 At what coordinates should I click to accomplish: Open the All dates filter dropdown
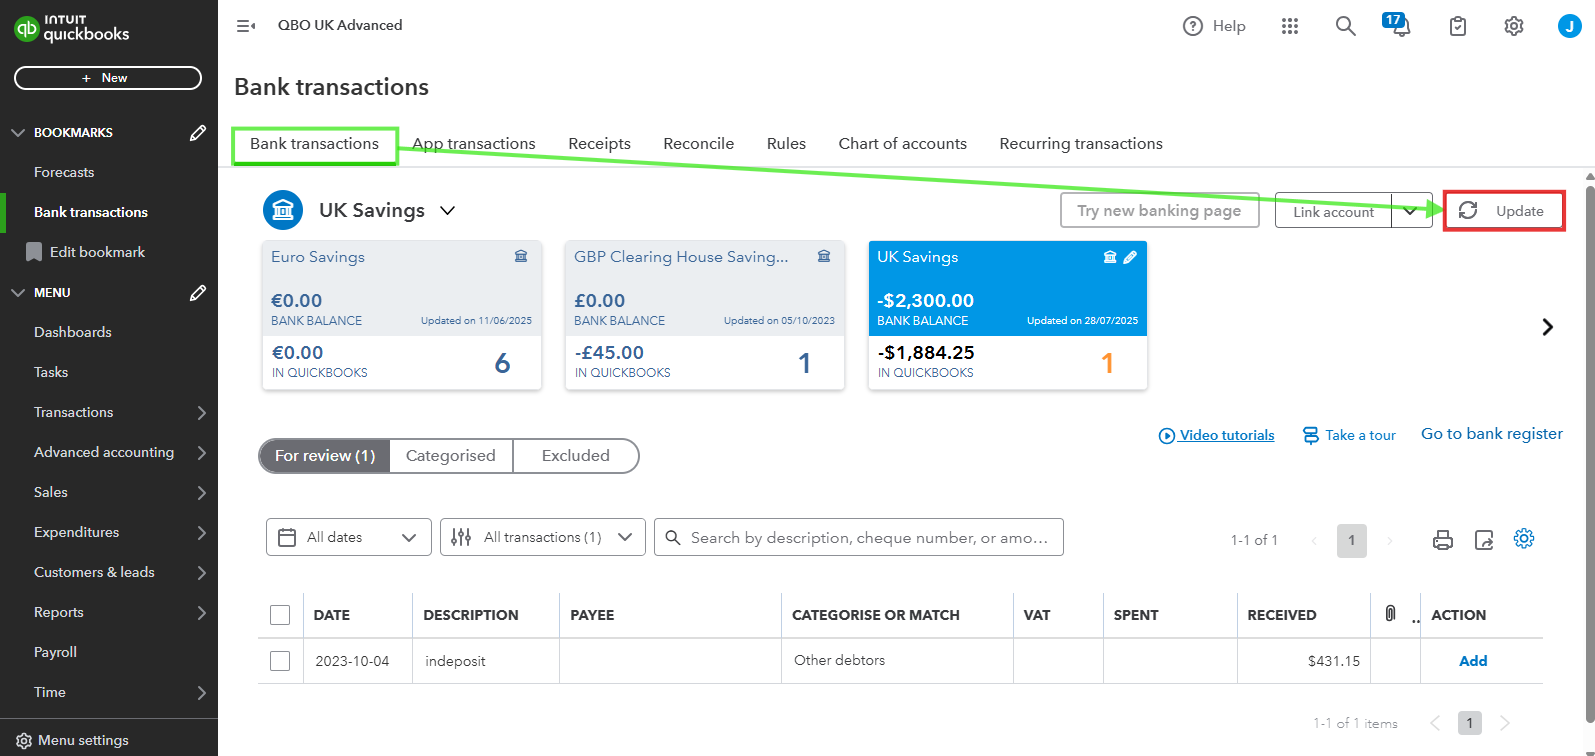click(x=349, y=537)
